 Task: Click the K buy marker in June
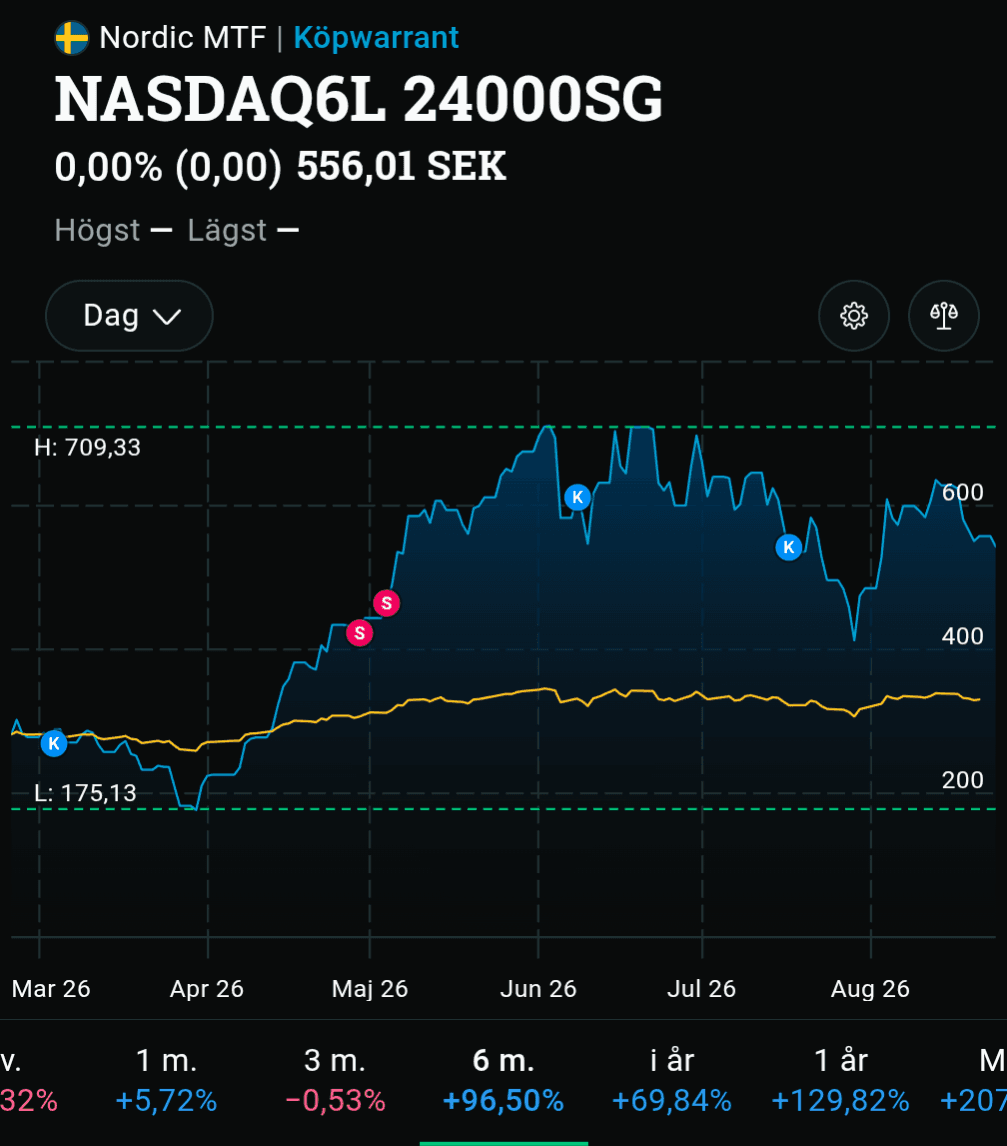[577, 497]
